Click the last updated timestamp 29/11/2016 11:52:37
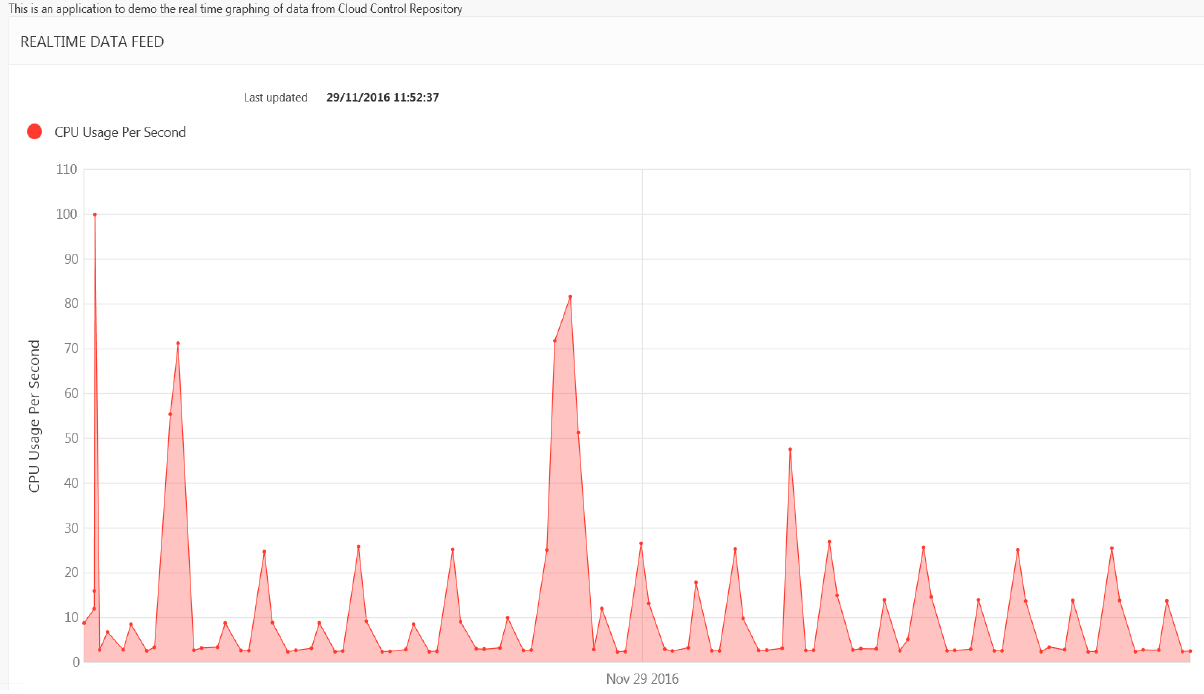The height and width of the screenshot is (694, 1204). point(383,98)
